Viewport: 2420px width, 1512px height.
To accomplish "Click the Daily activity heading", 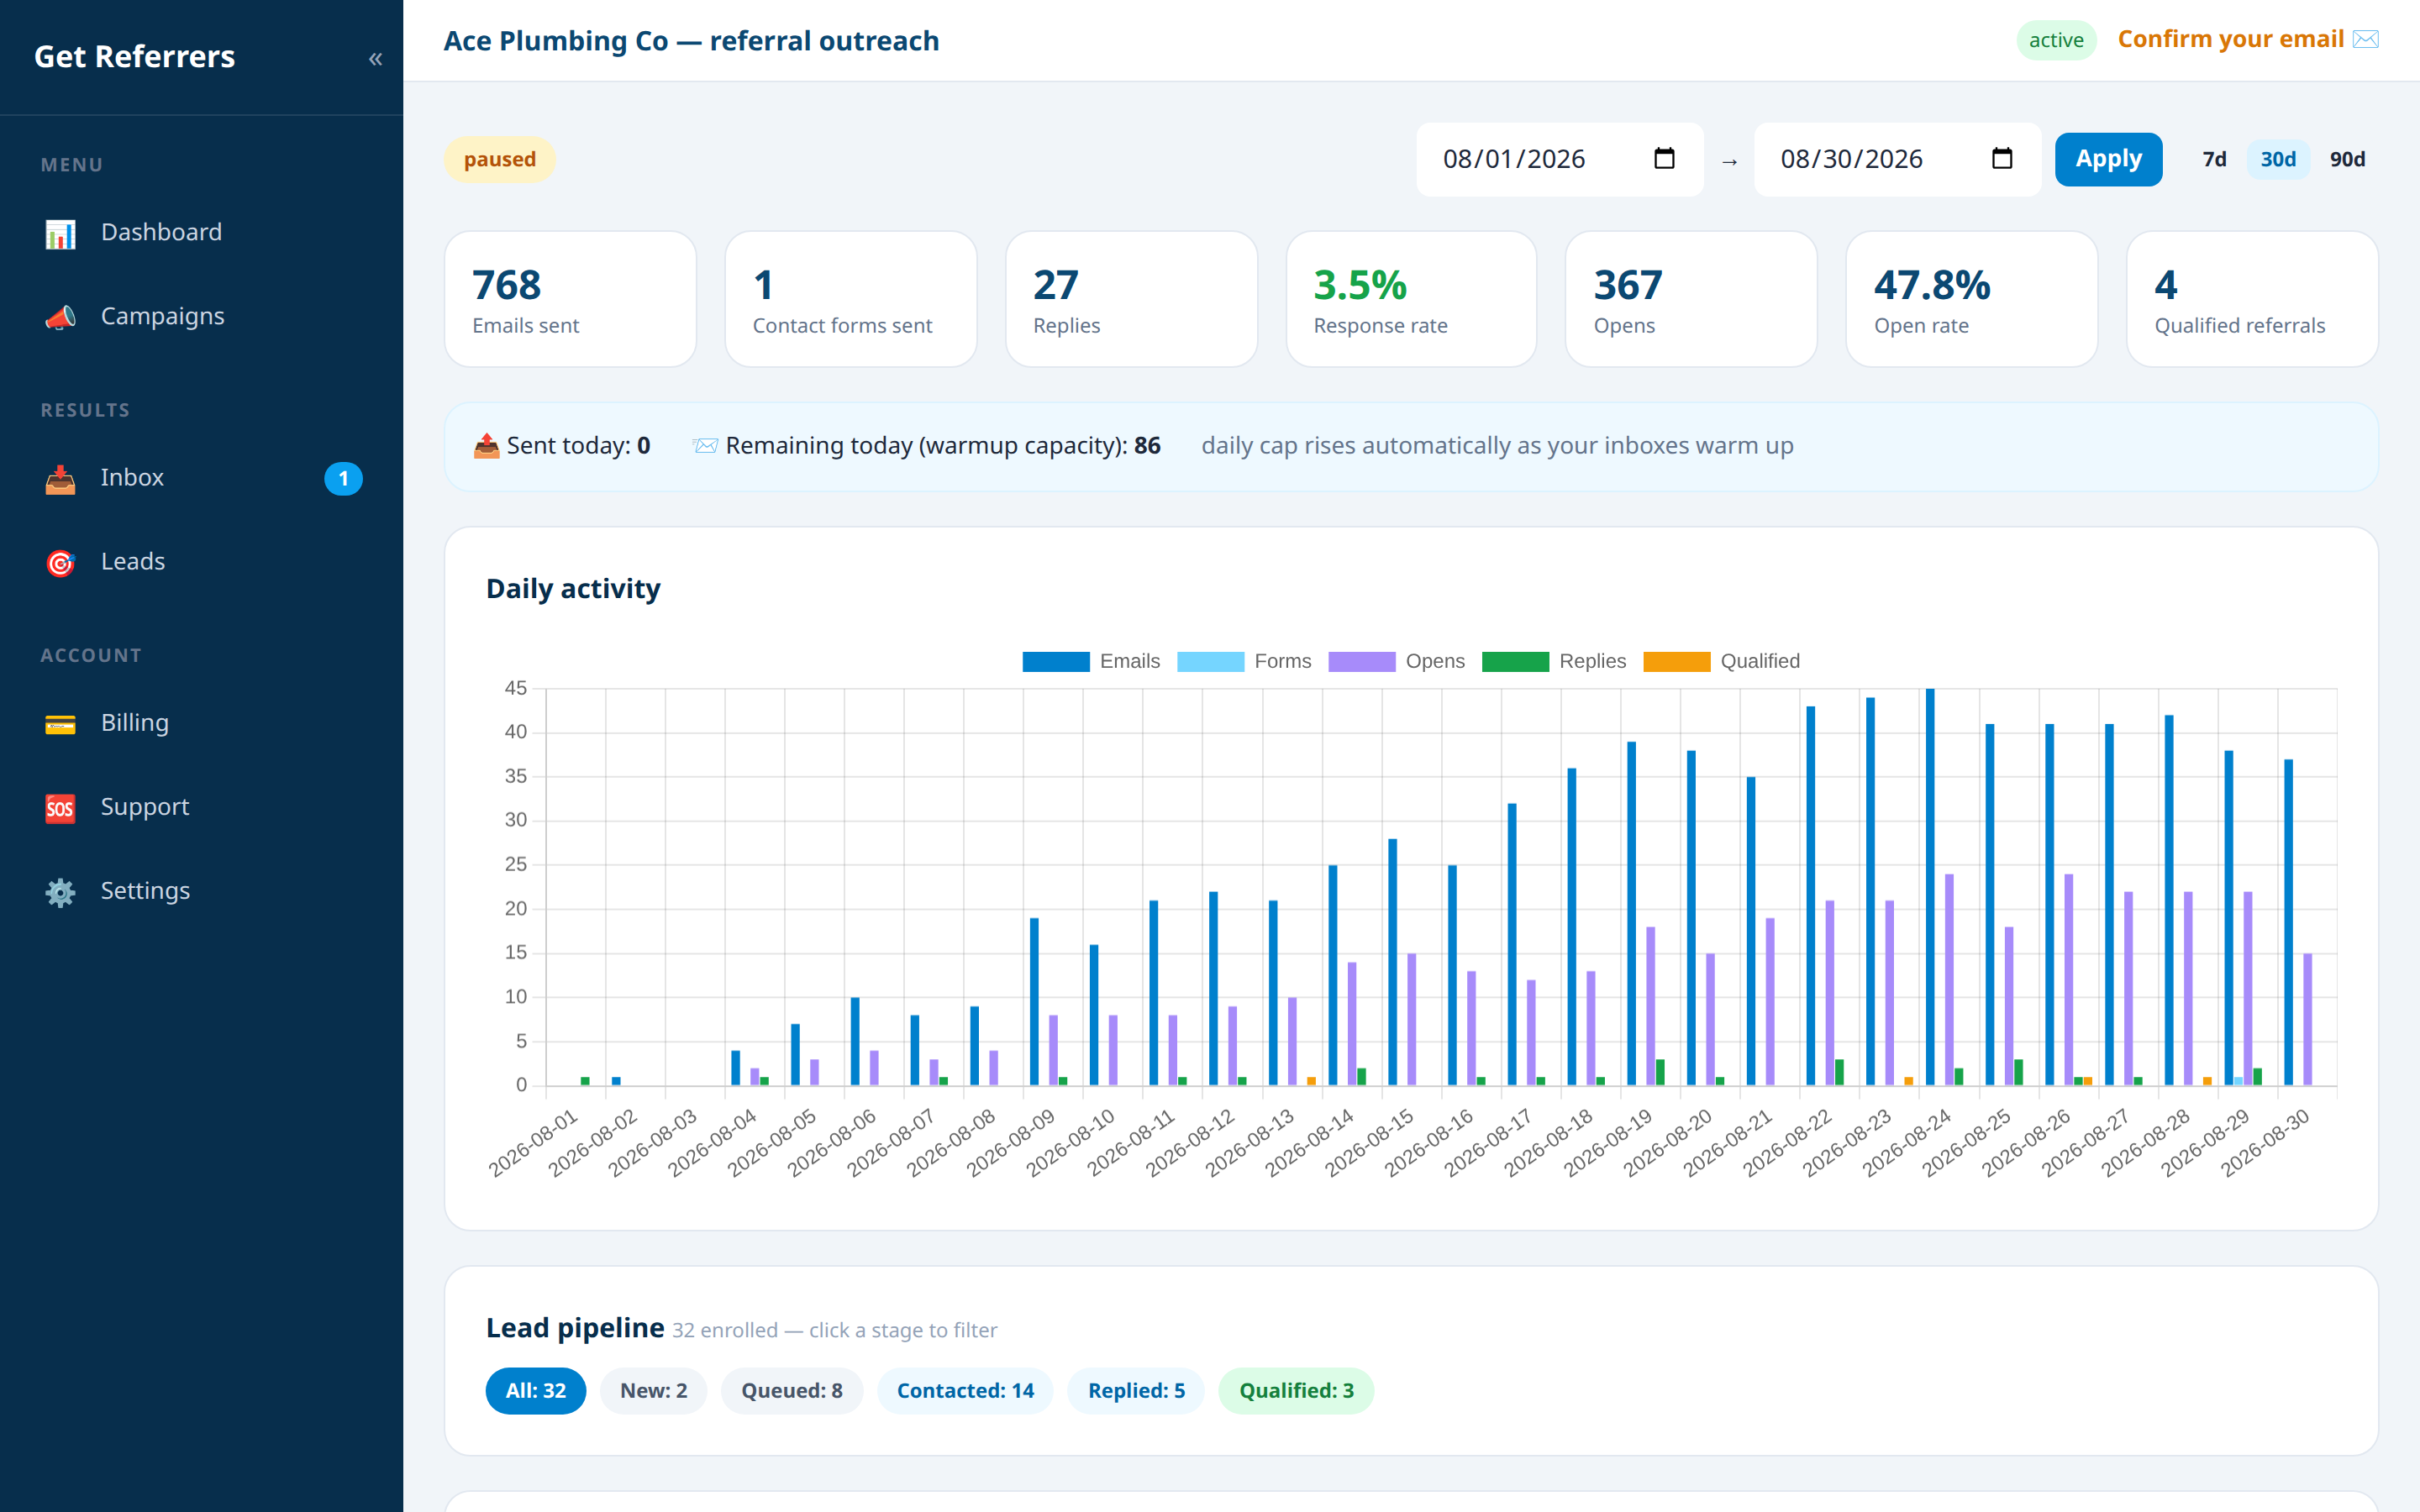I will (x=573, y=589).
